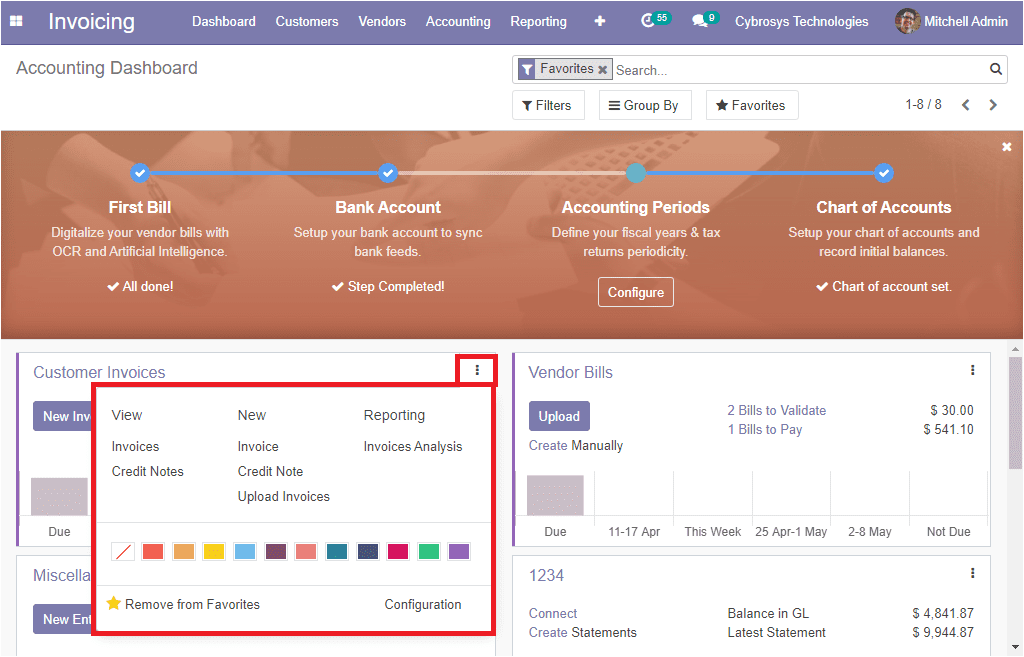Click Remove from Favorites
1024x657 pixels.
[192, 605]
